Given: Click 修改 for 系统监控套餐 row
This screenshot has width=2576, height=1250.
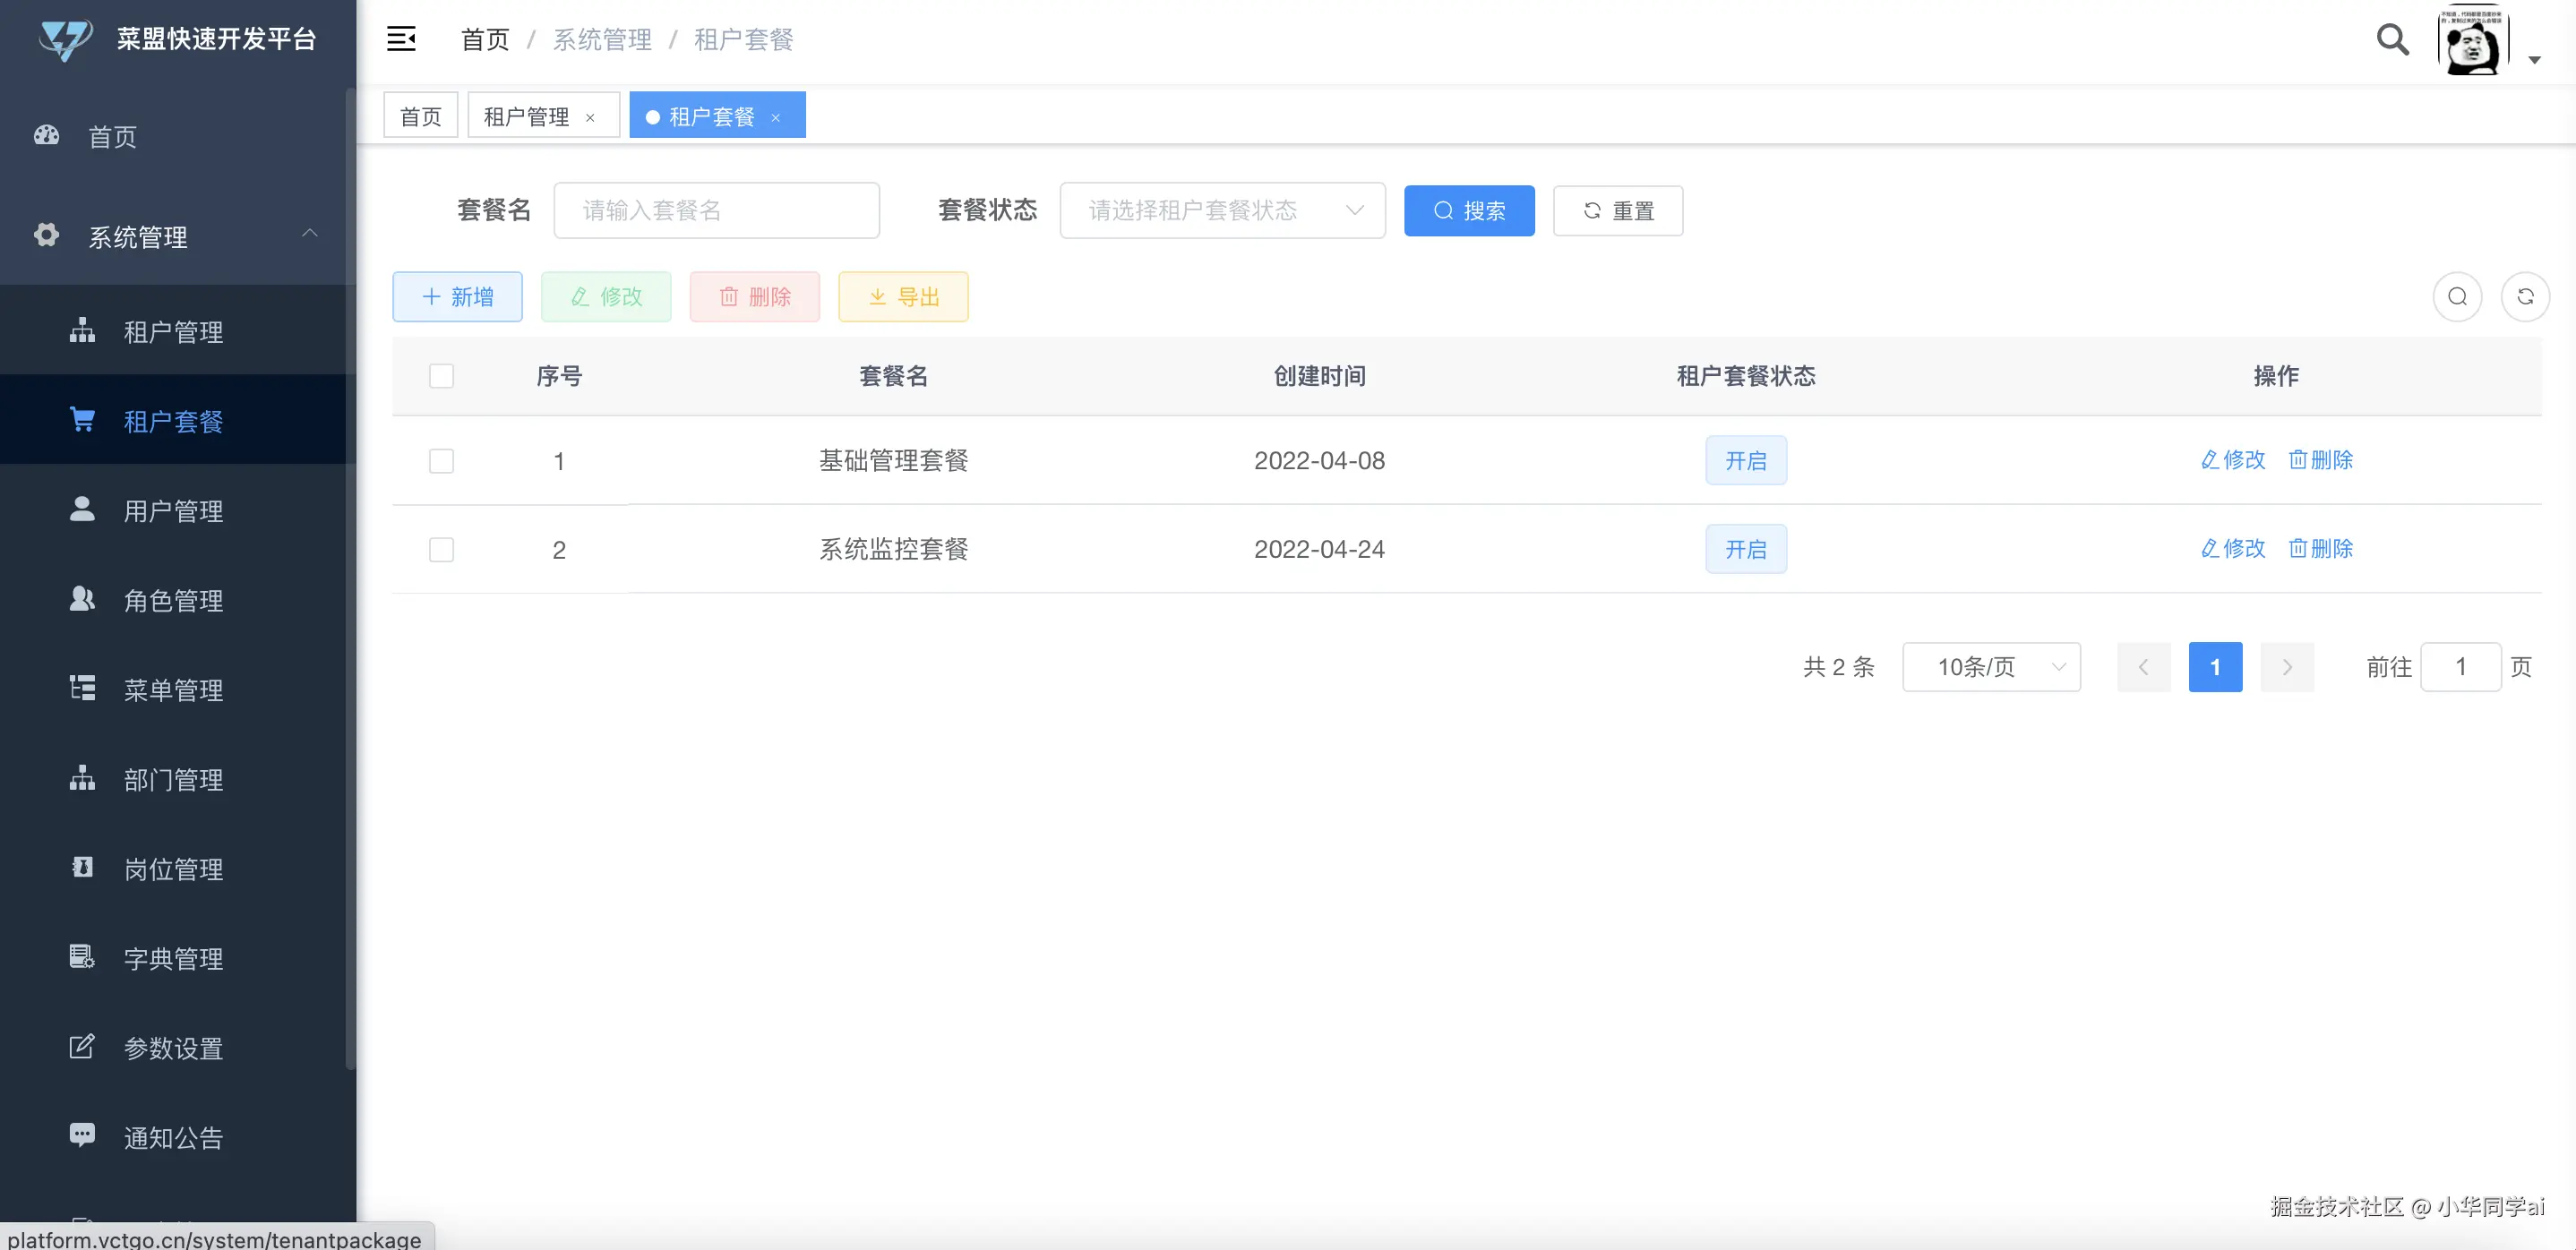Looking at the screenshot, I should 2232,549.
